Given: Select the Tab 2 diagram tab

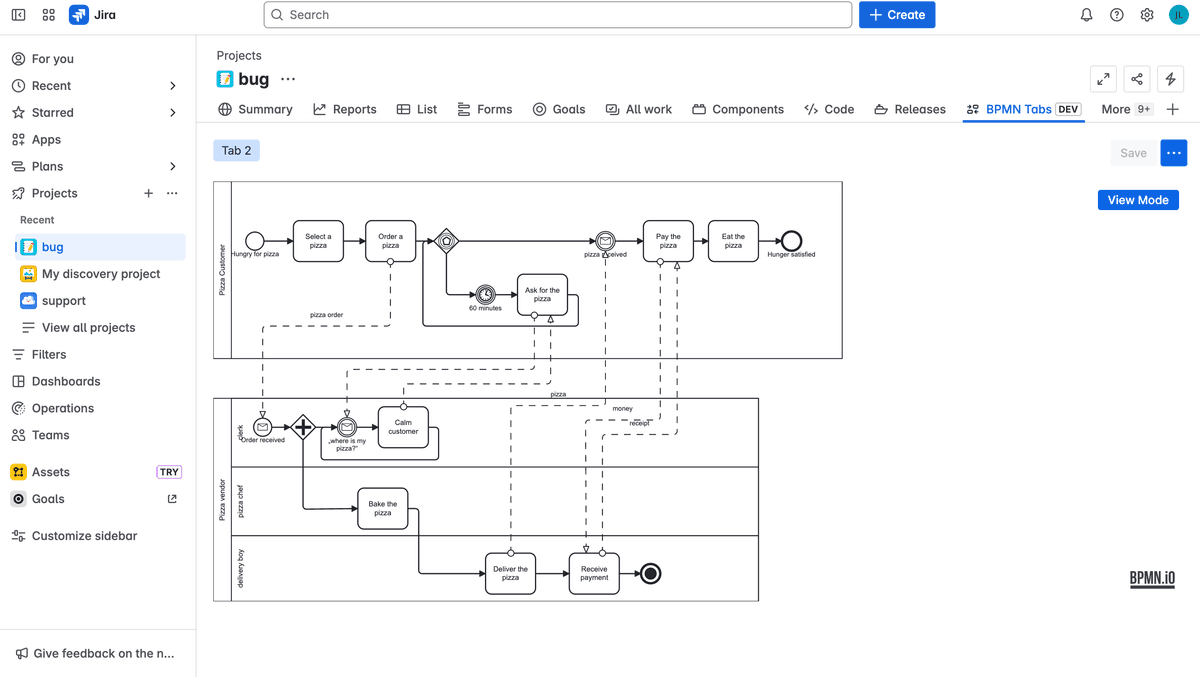Looking at the screenshot, I should 237,151.
